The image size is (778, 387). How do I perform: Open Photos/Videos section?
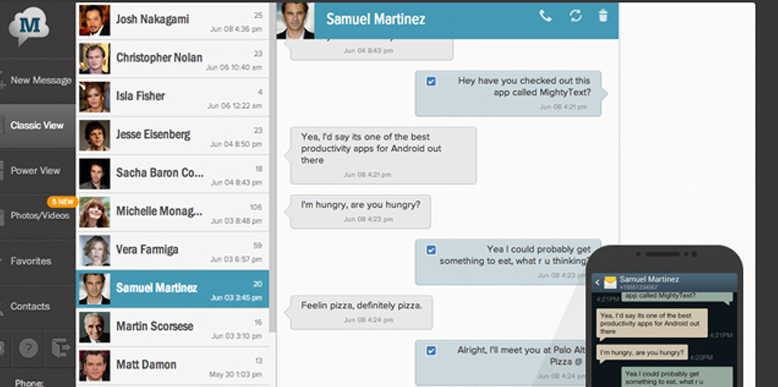click(x=38, y=216)
